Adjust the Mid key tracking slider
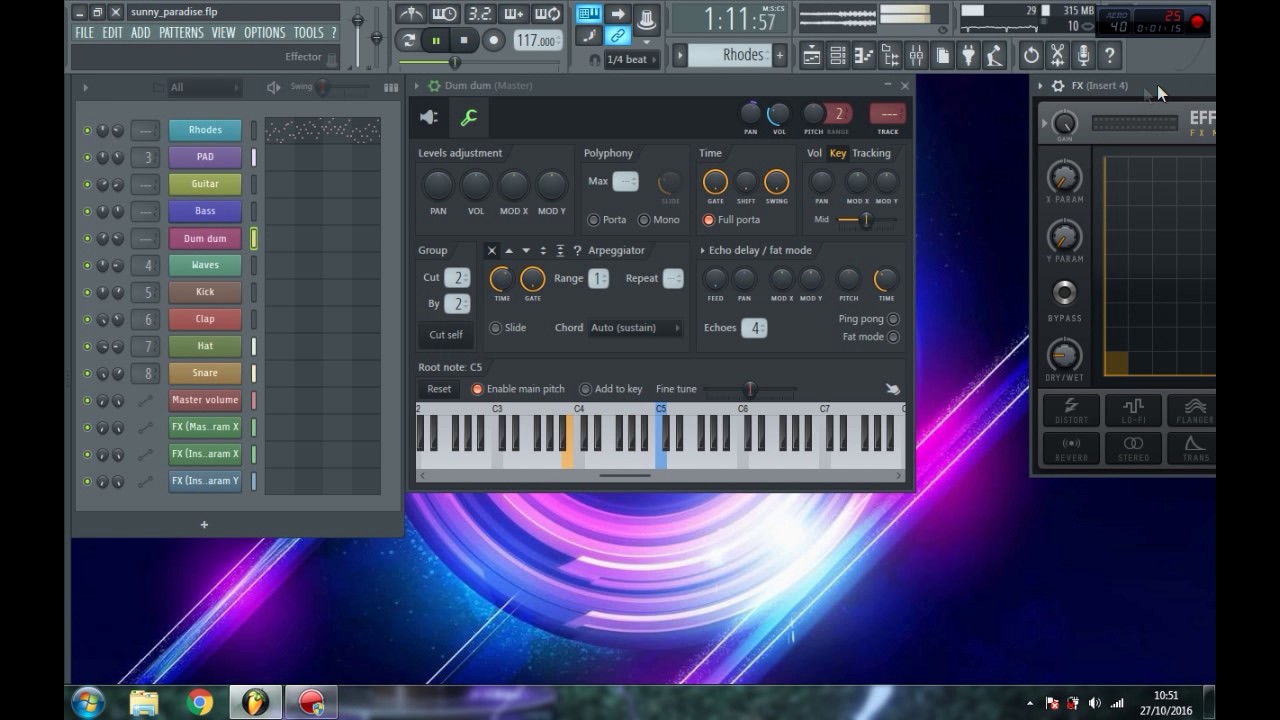This screenshot has height=720, width=1280. click(866, 220)
